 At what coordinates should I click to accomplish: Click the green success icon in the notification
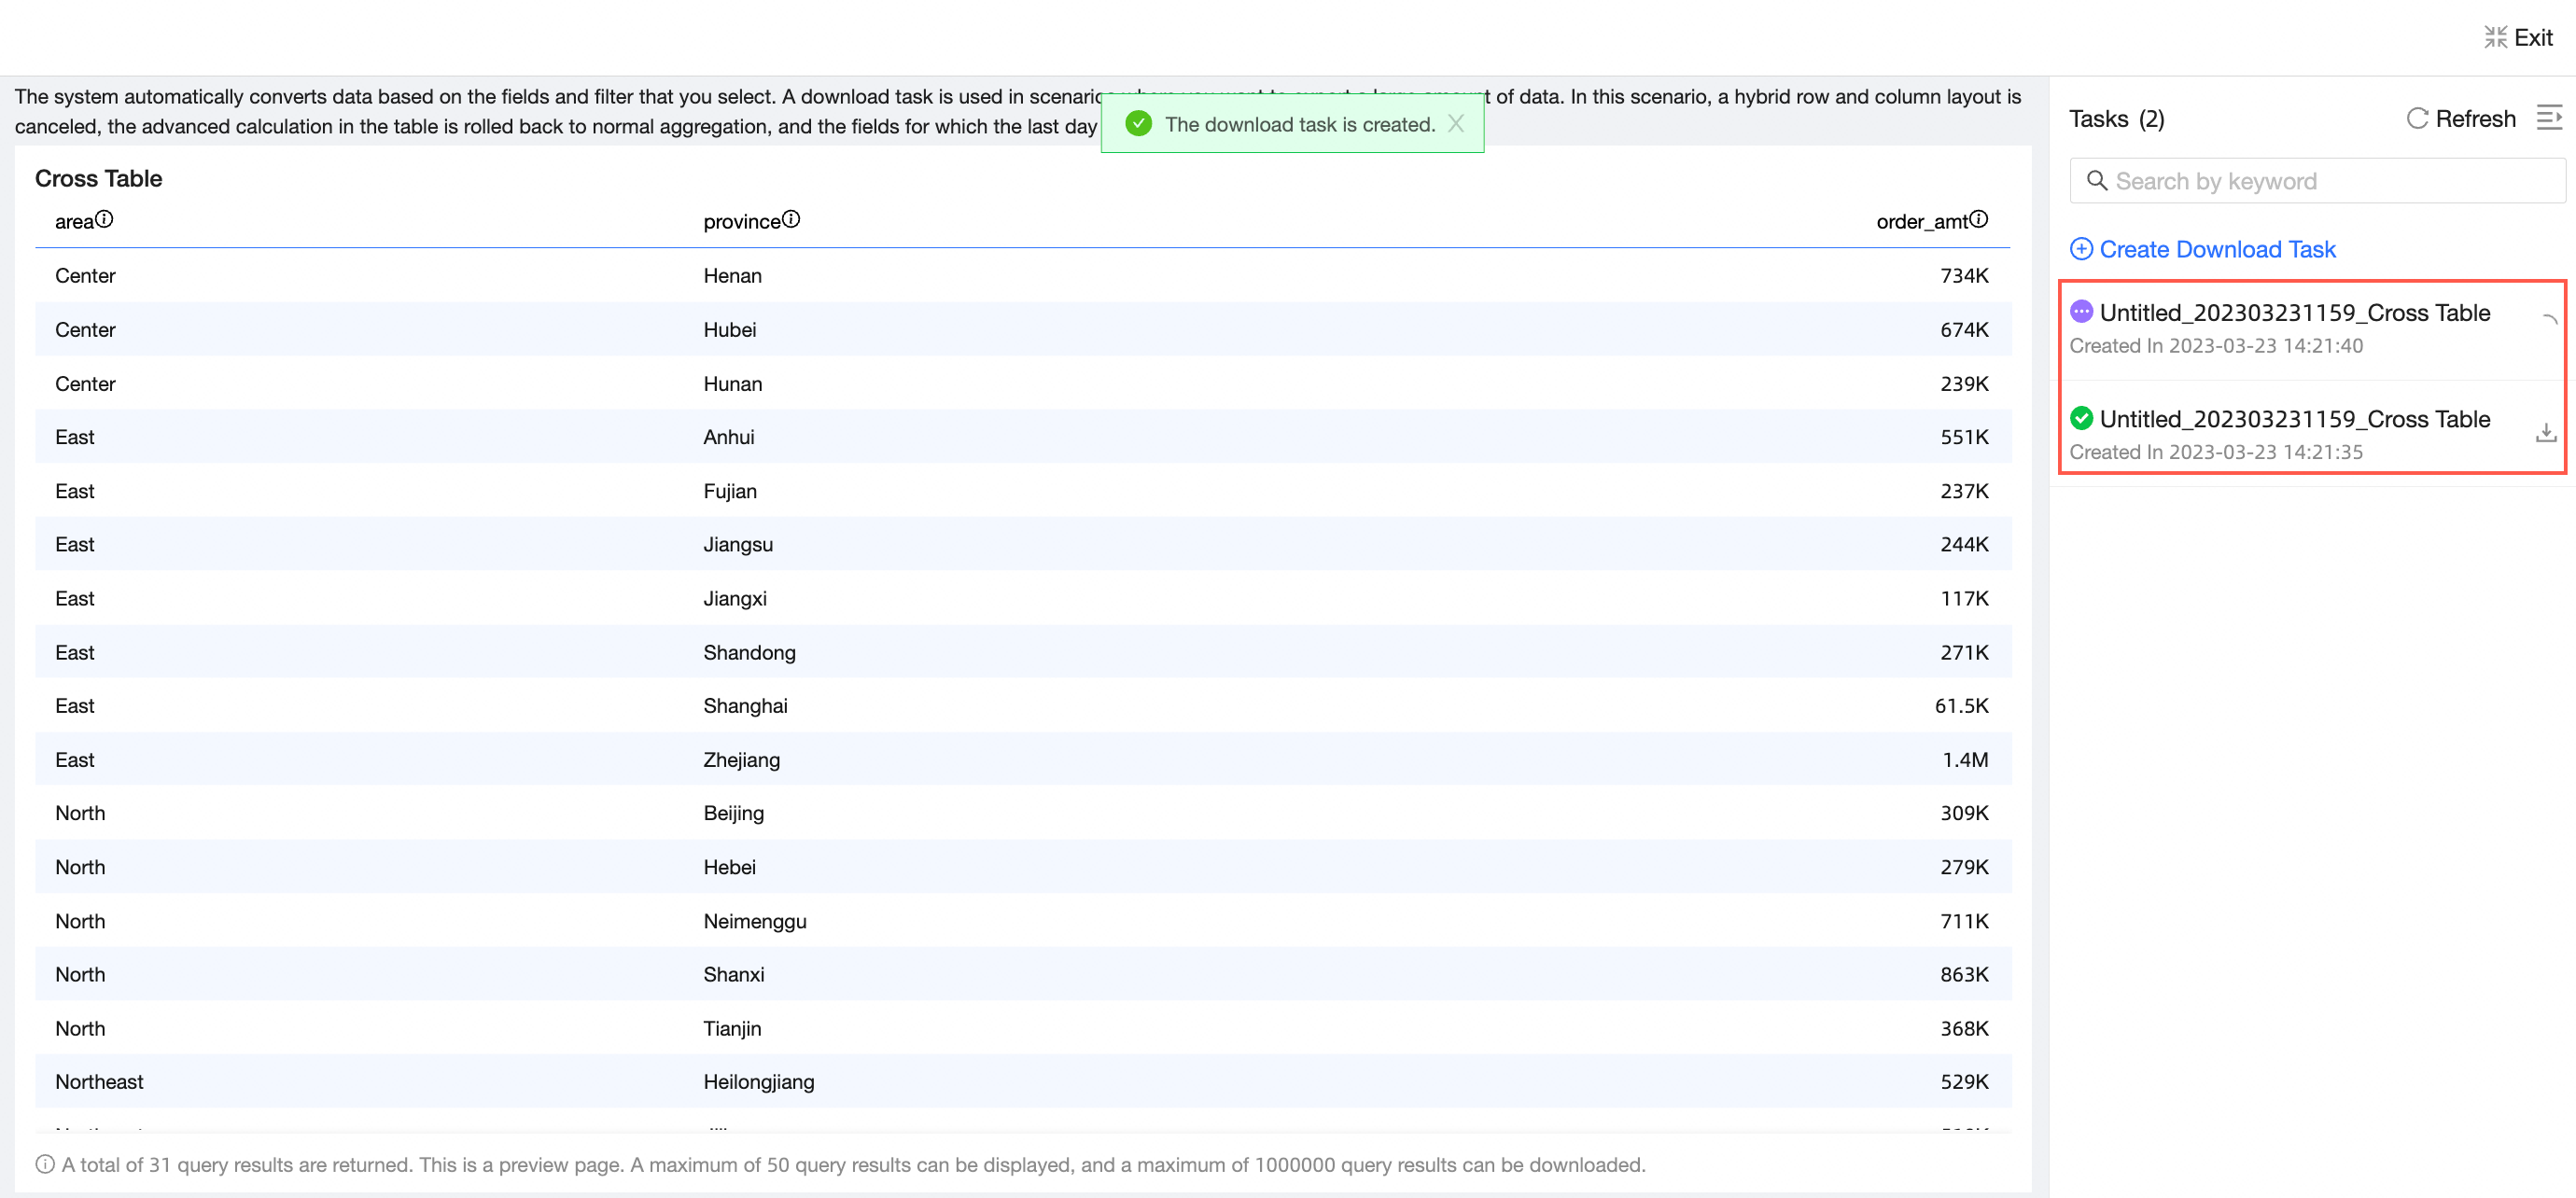[1138, 124]
